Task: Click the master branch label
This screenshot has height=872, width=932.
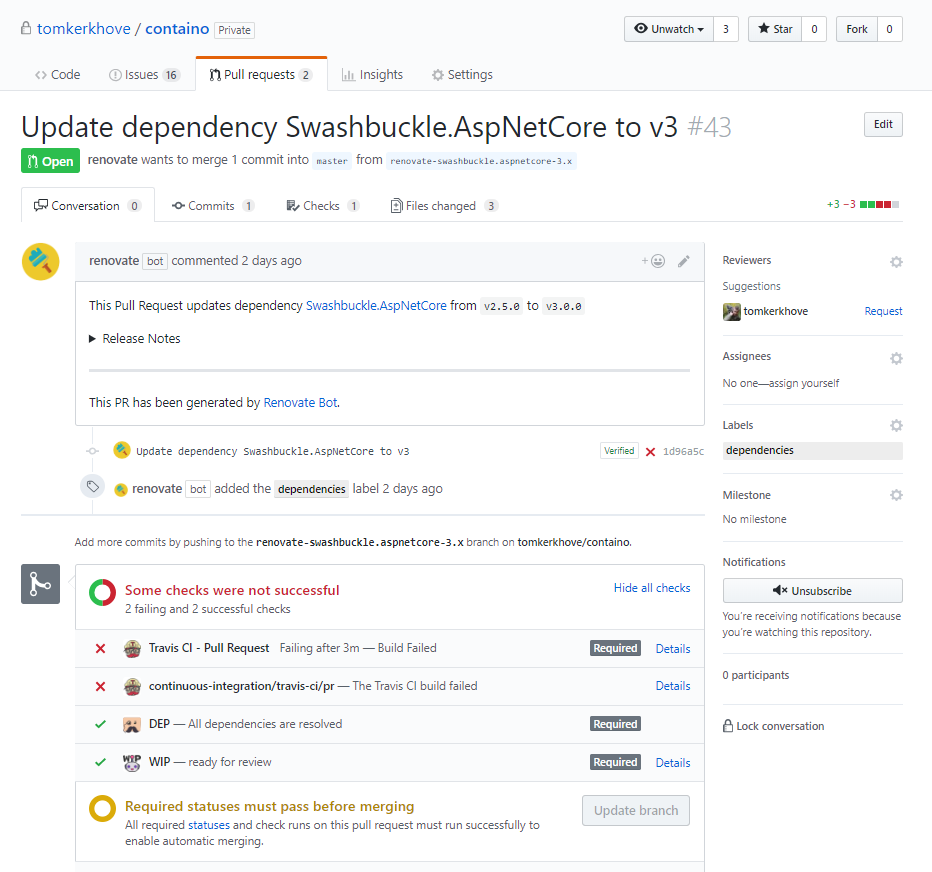Action: (332, 161)
